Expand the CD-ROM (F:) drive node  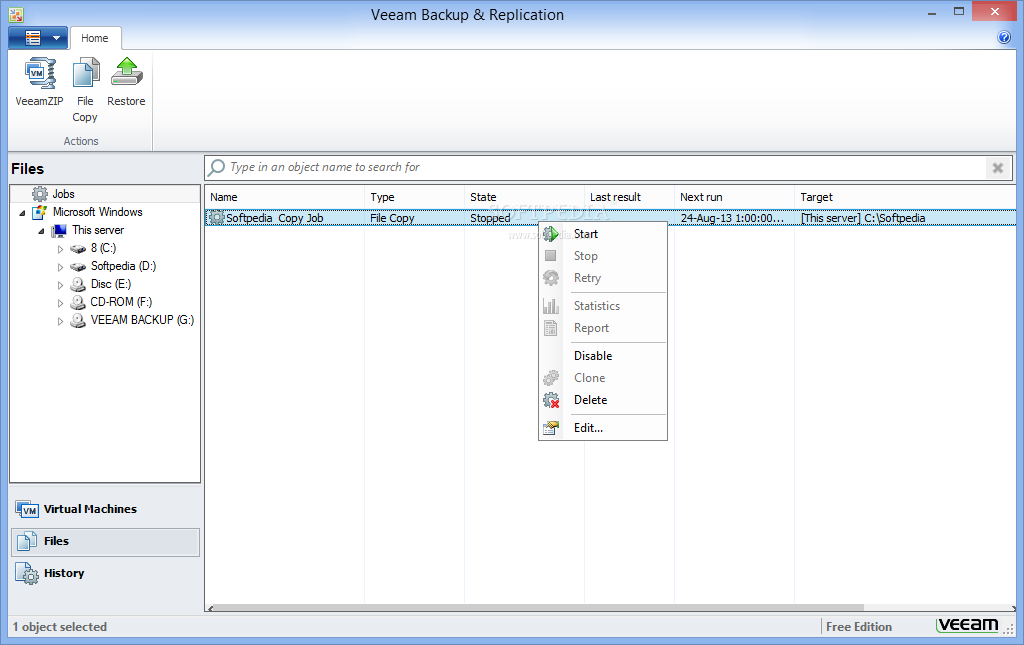click(x=60, y=303)
